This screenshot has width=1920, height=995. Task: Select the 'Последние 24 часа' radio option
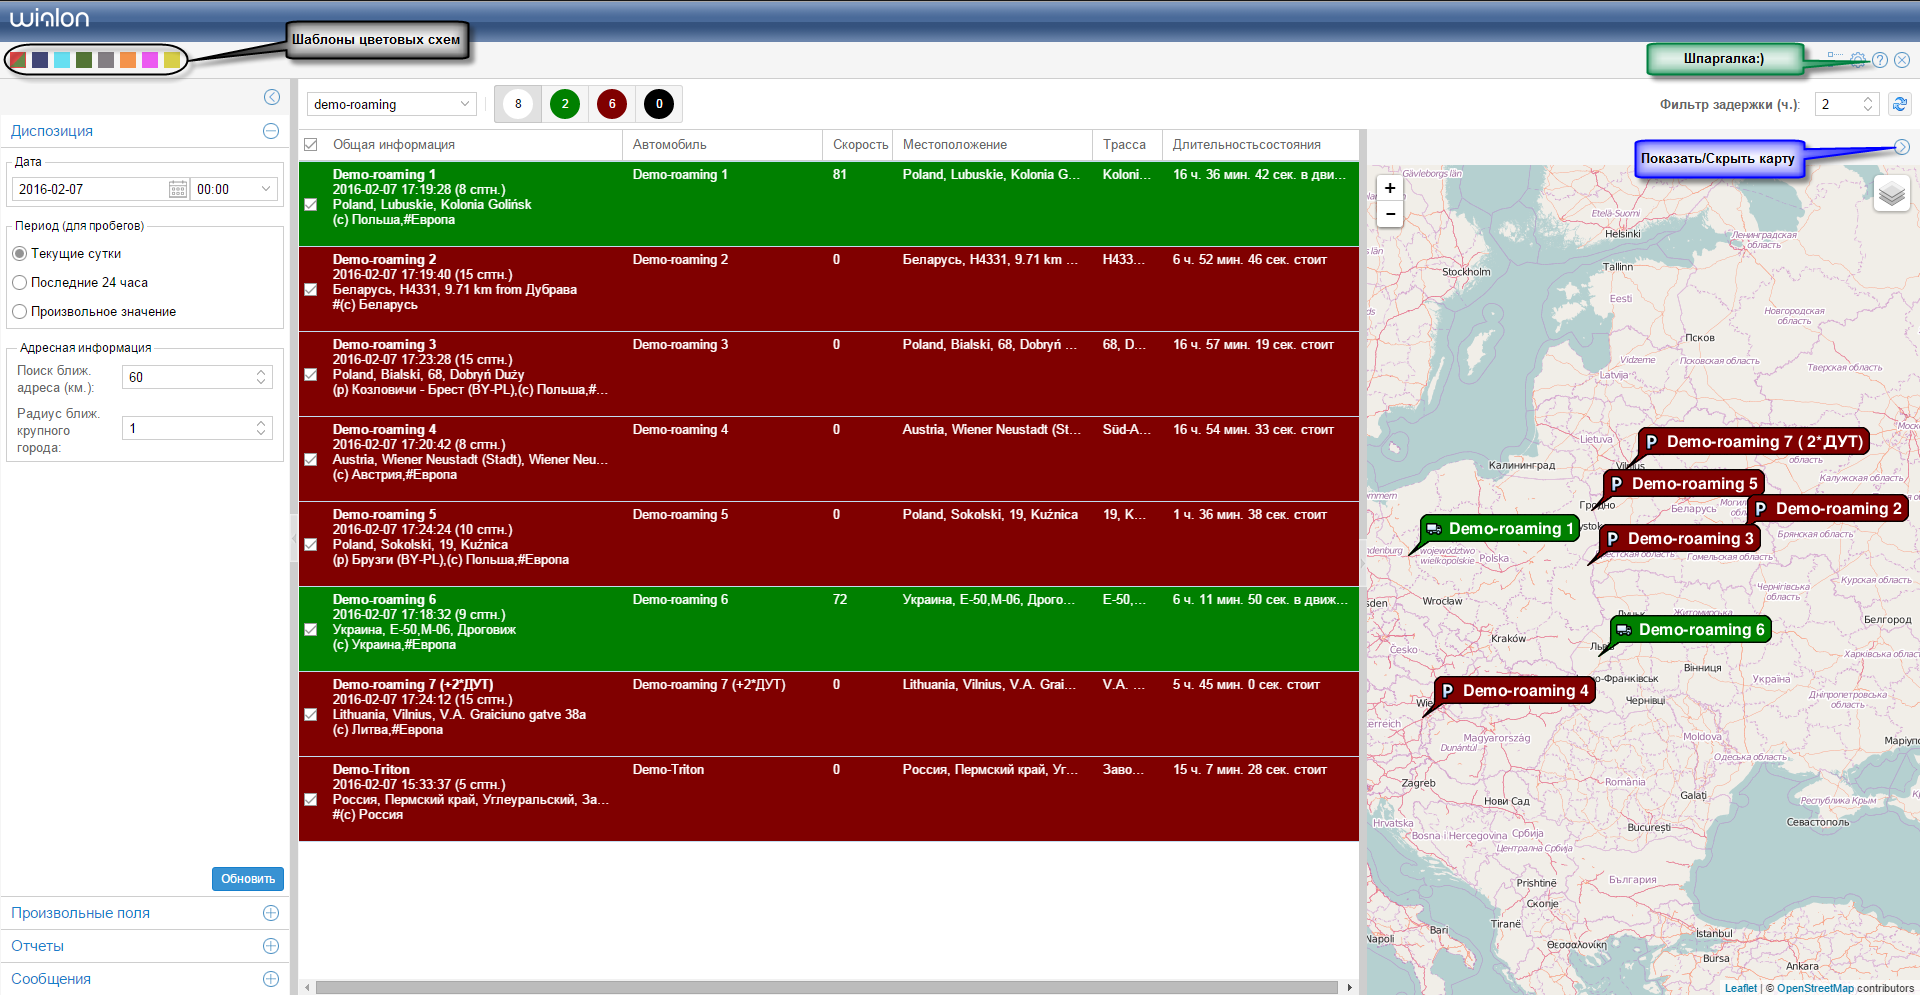(x=20, y=283)
